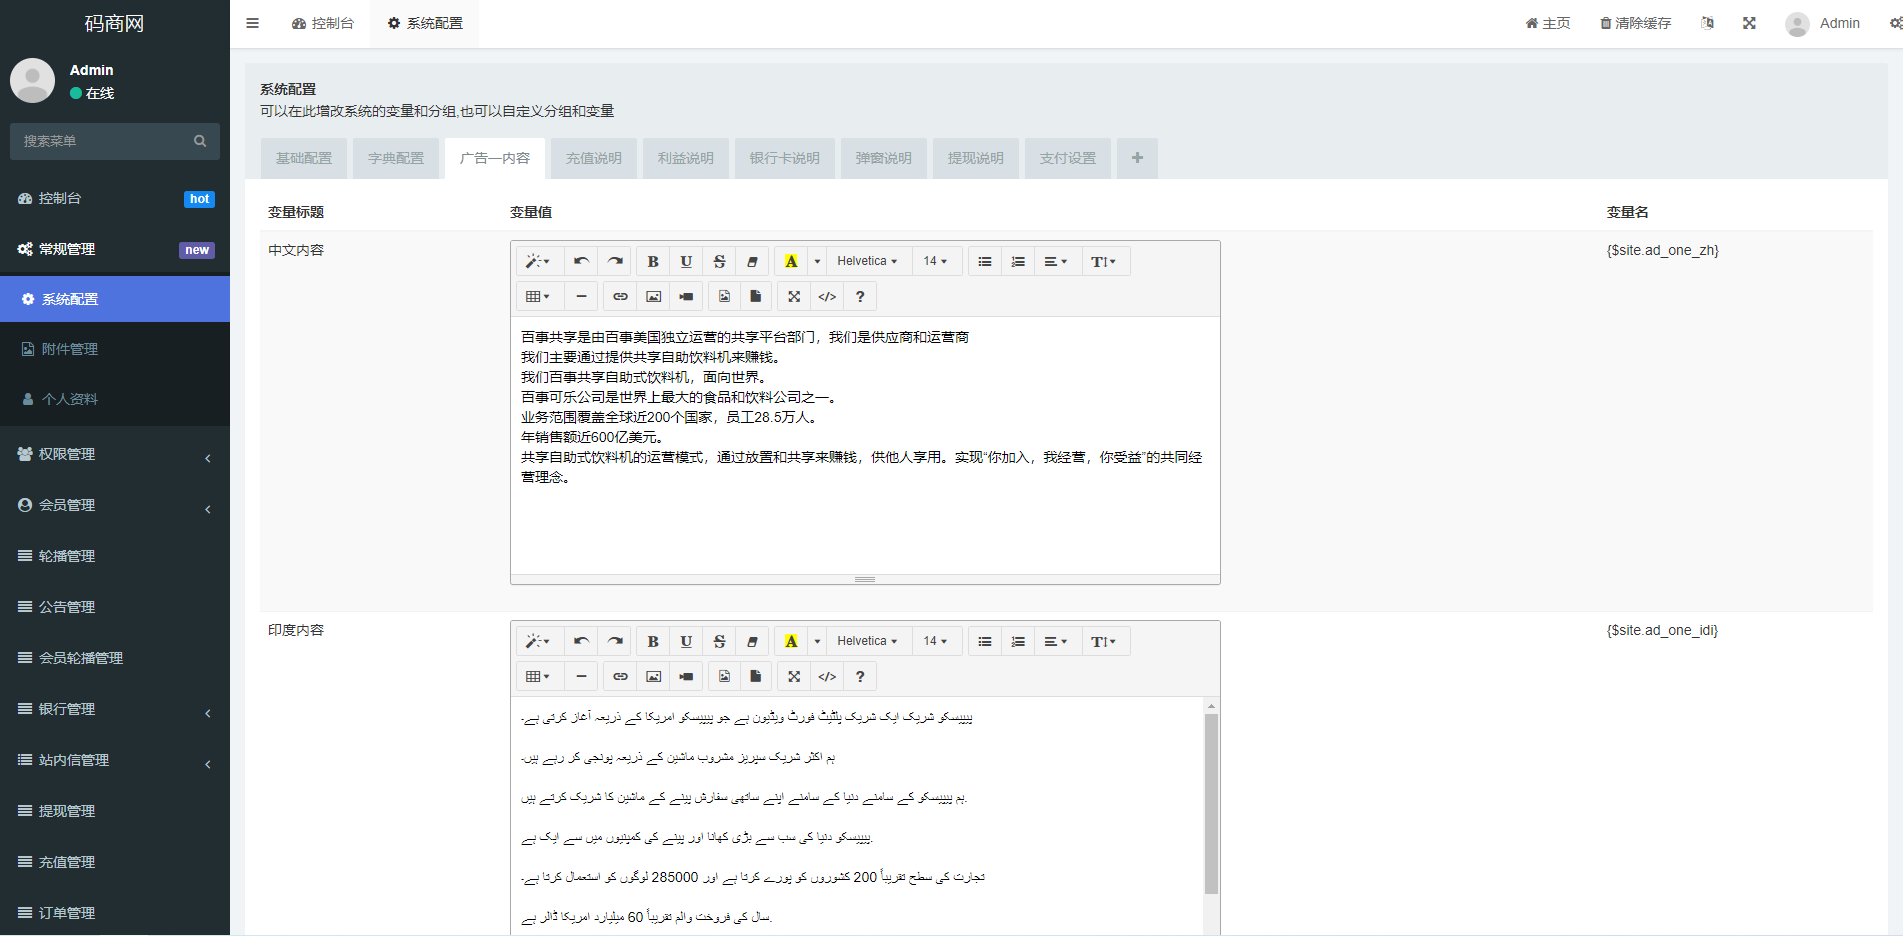Click the yellow font color A in the 中文内容 editor

coord(791,261)
